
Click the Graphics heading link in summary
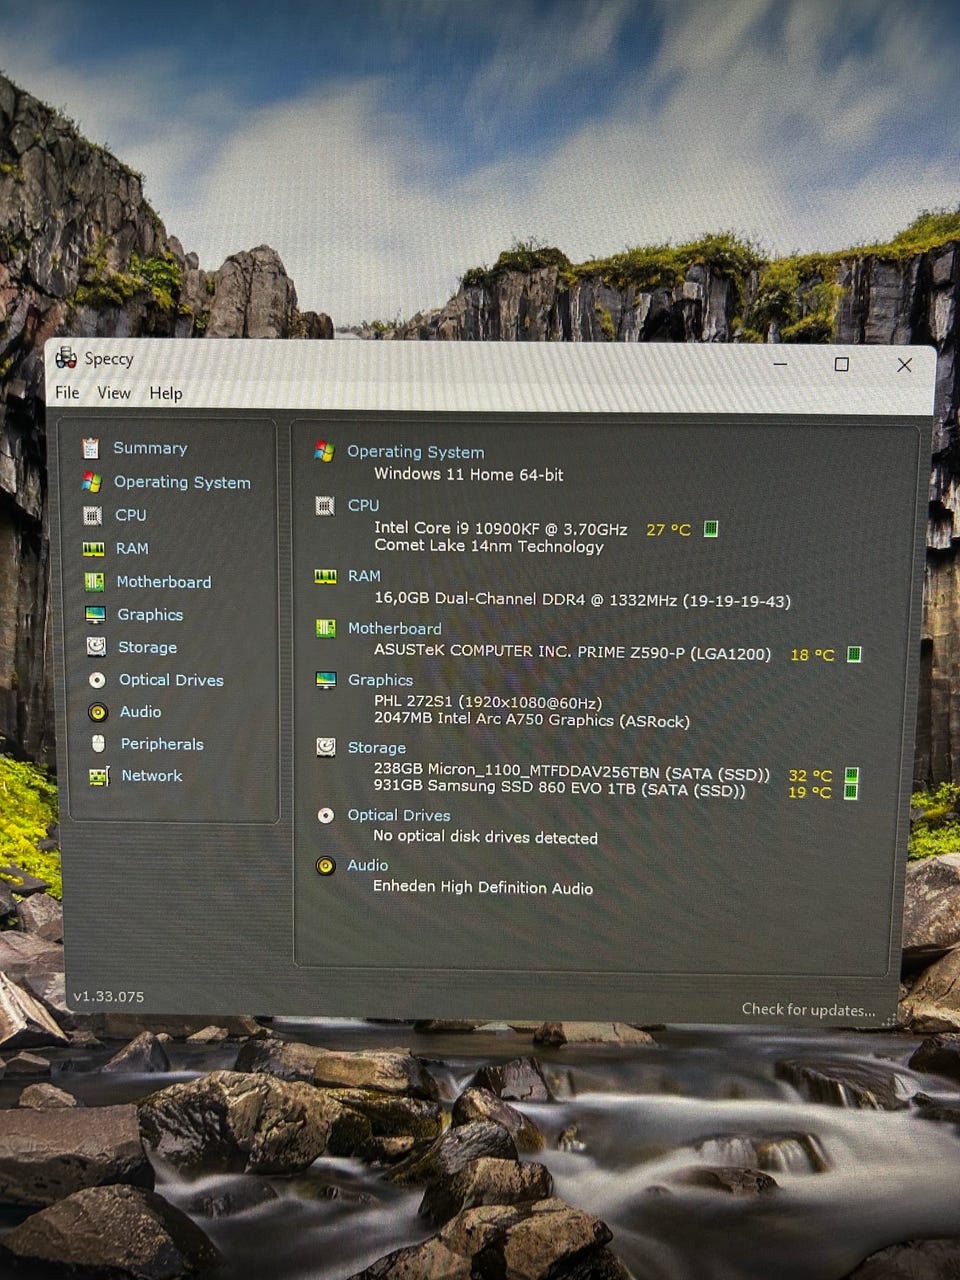380,680
